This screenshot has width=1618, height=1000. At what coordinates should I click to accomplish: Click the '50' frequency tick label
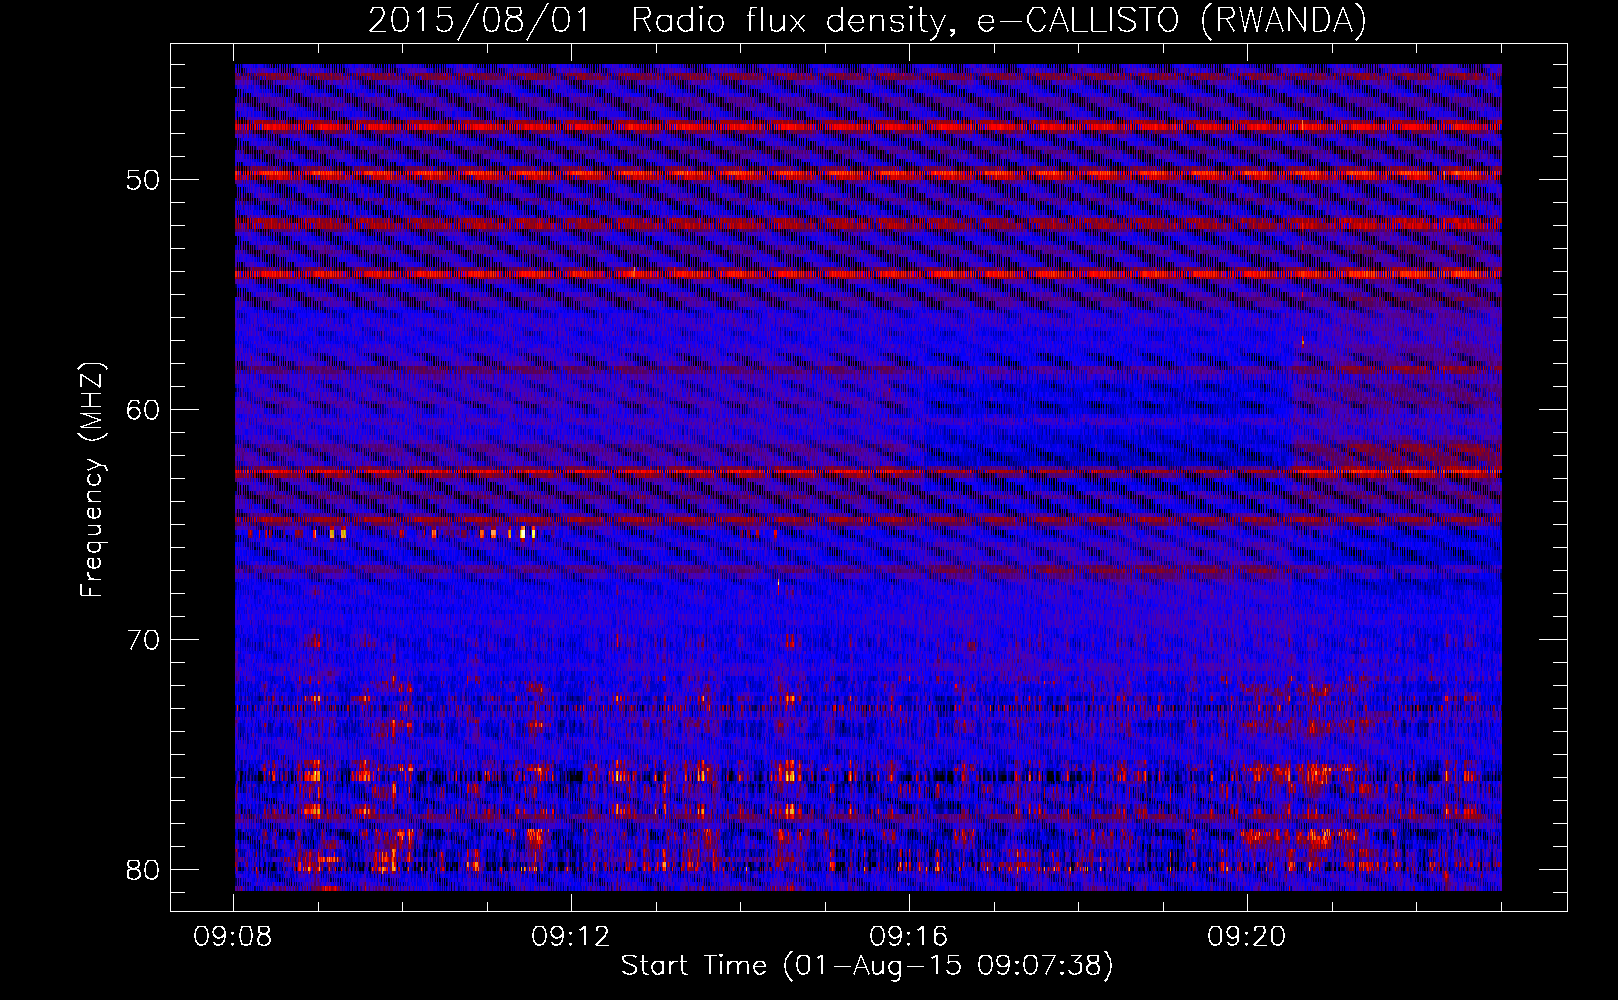tap(143, 181)
